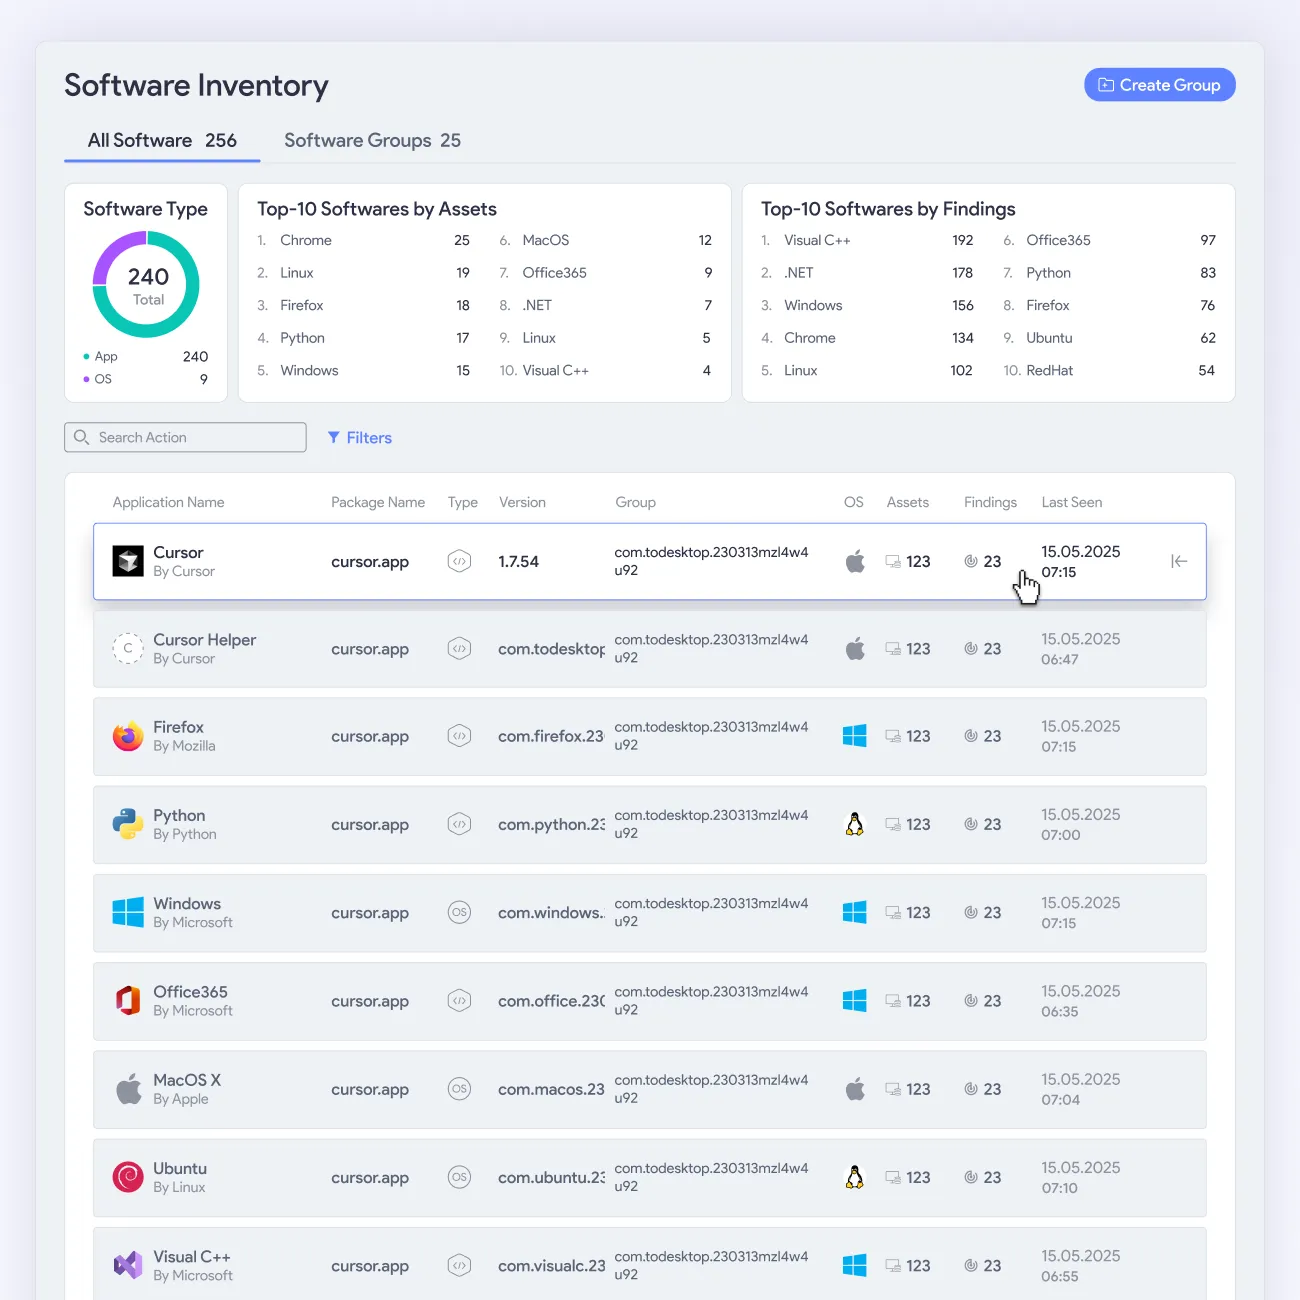Click the OS type badge in Windows row
Image resolution: width=1300 pixels, height=1300 pixels.
pyautogui.click(x=459, y=912)
